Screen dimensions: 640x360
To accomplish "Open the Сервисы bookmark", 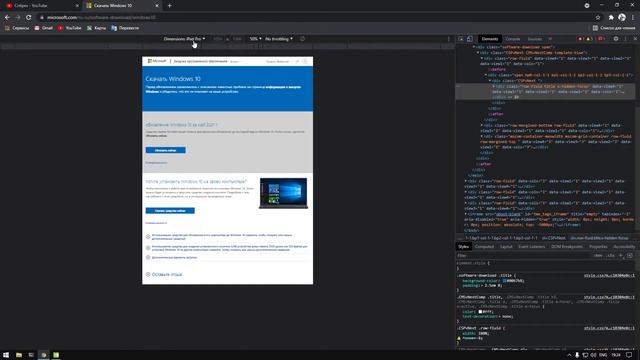I will (x=17, y=28).
